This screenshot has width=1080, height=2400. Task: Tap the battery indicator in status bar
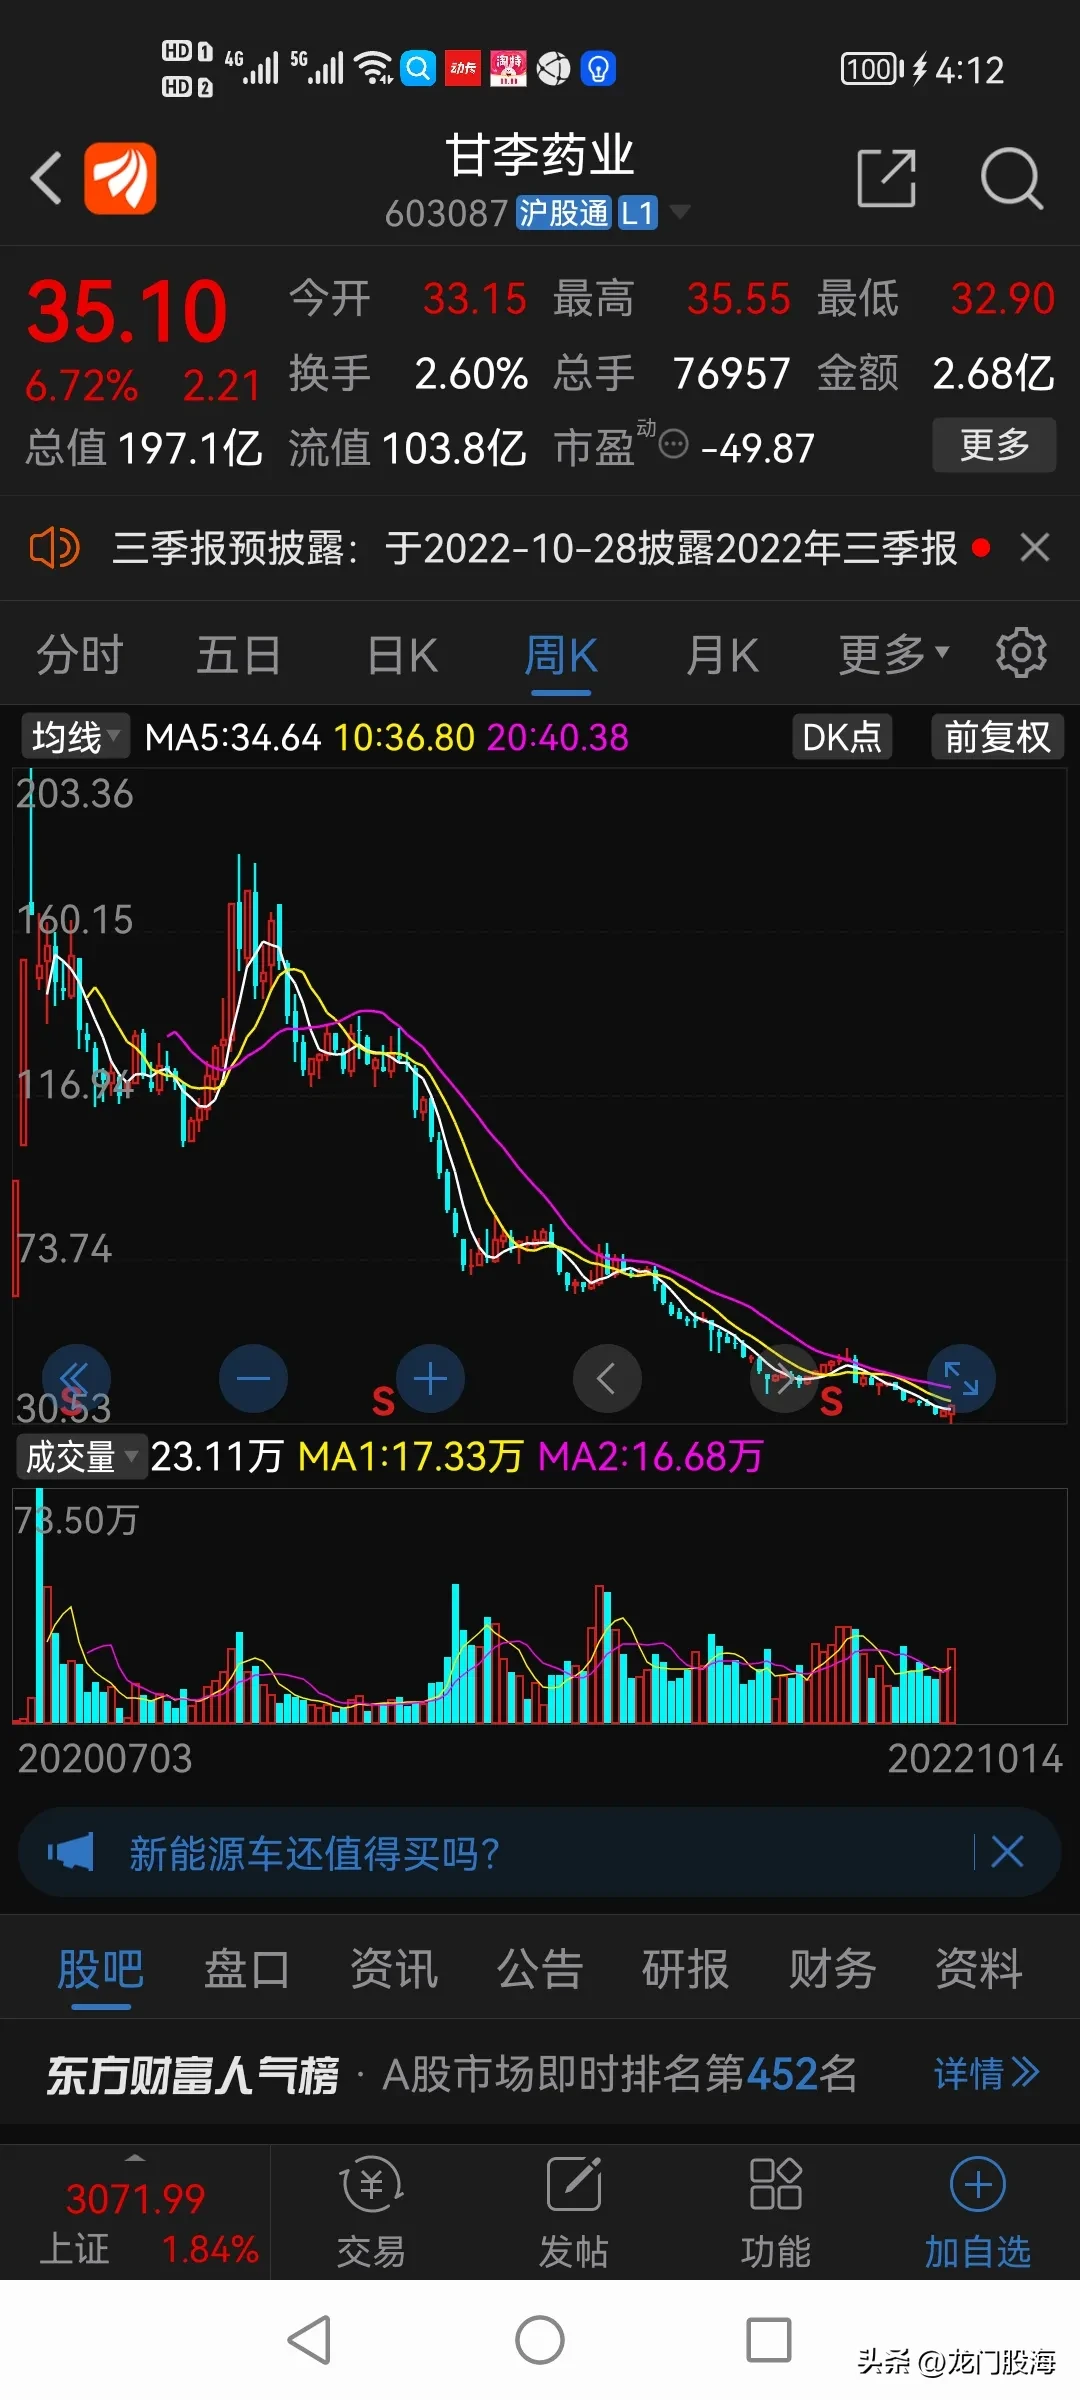[x=871, y=69]
